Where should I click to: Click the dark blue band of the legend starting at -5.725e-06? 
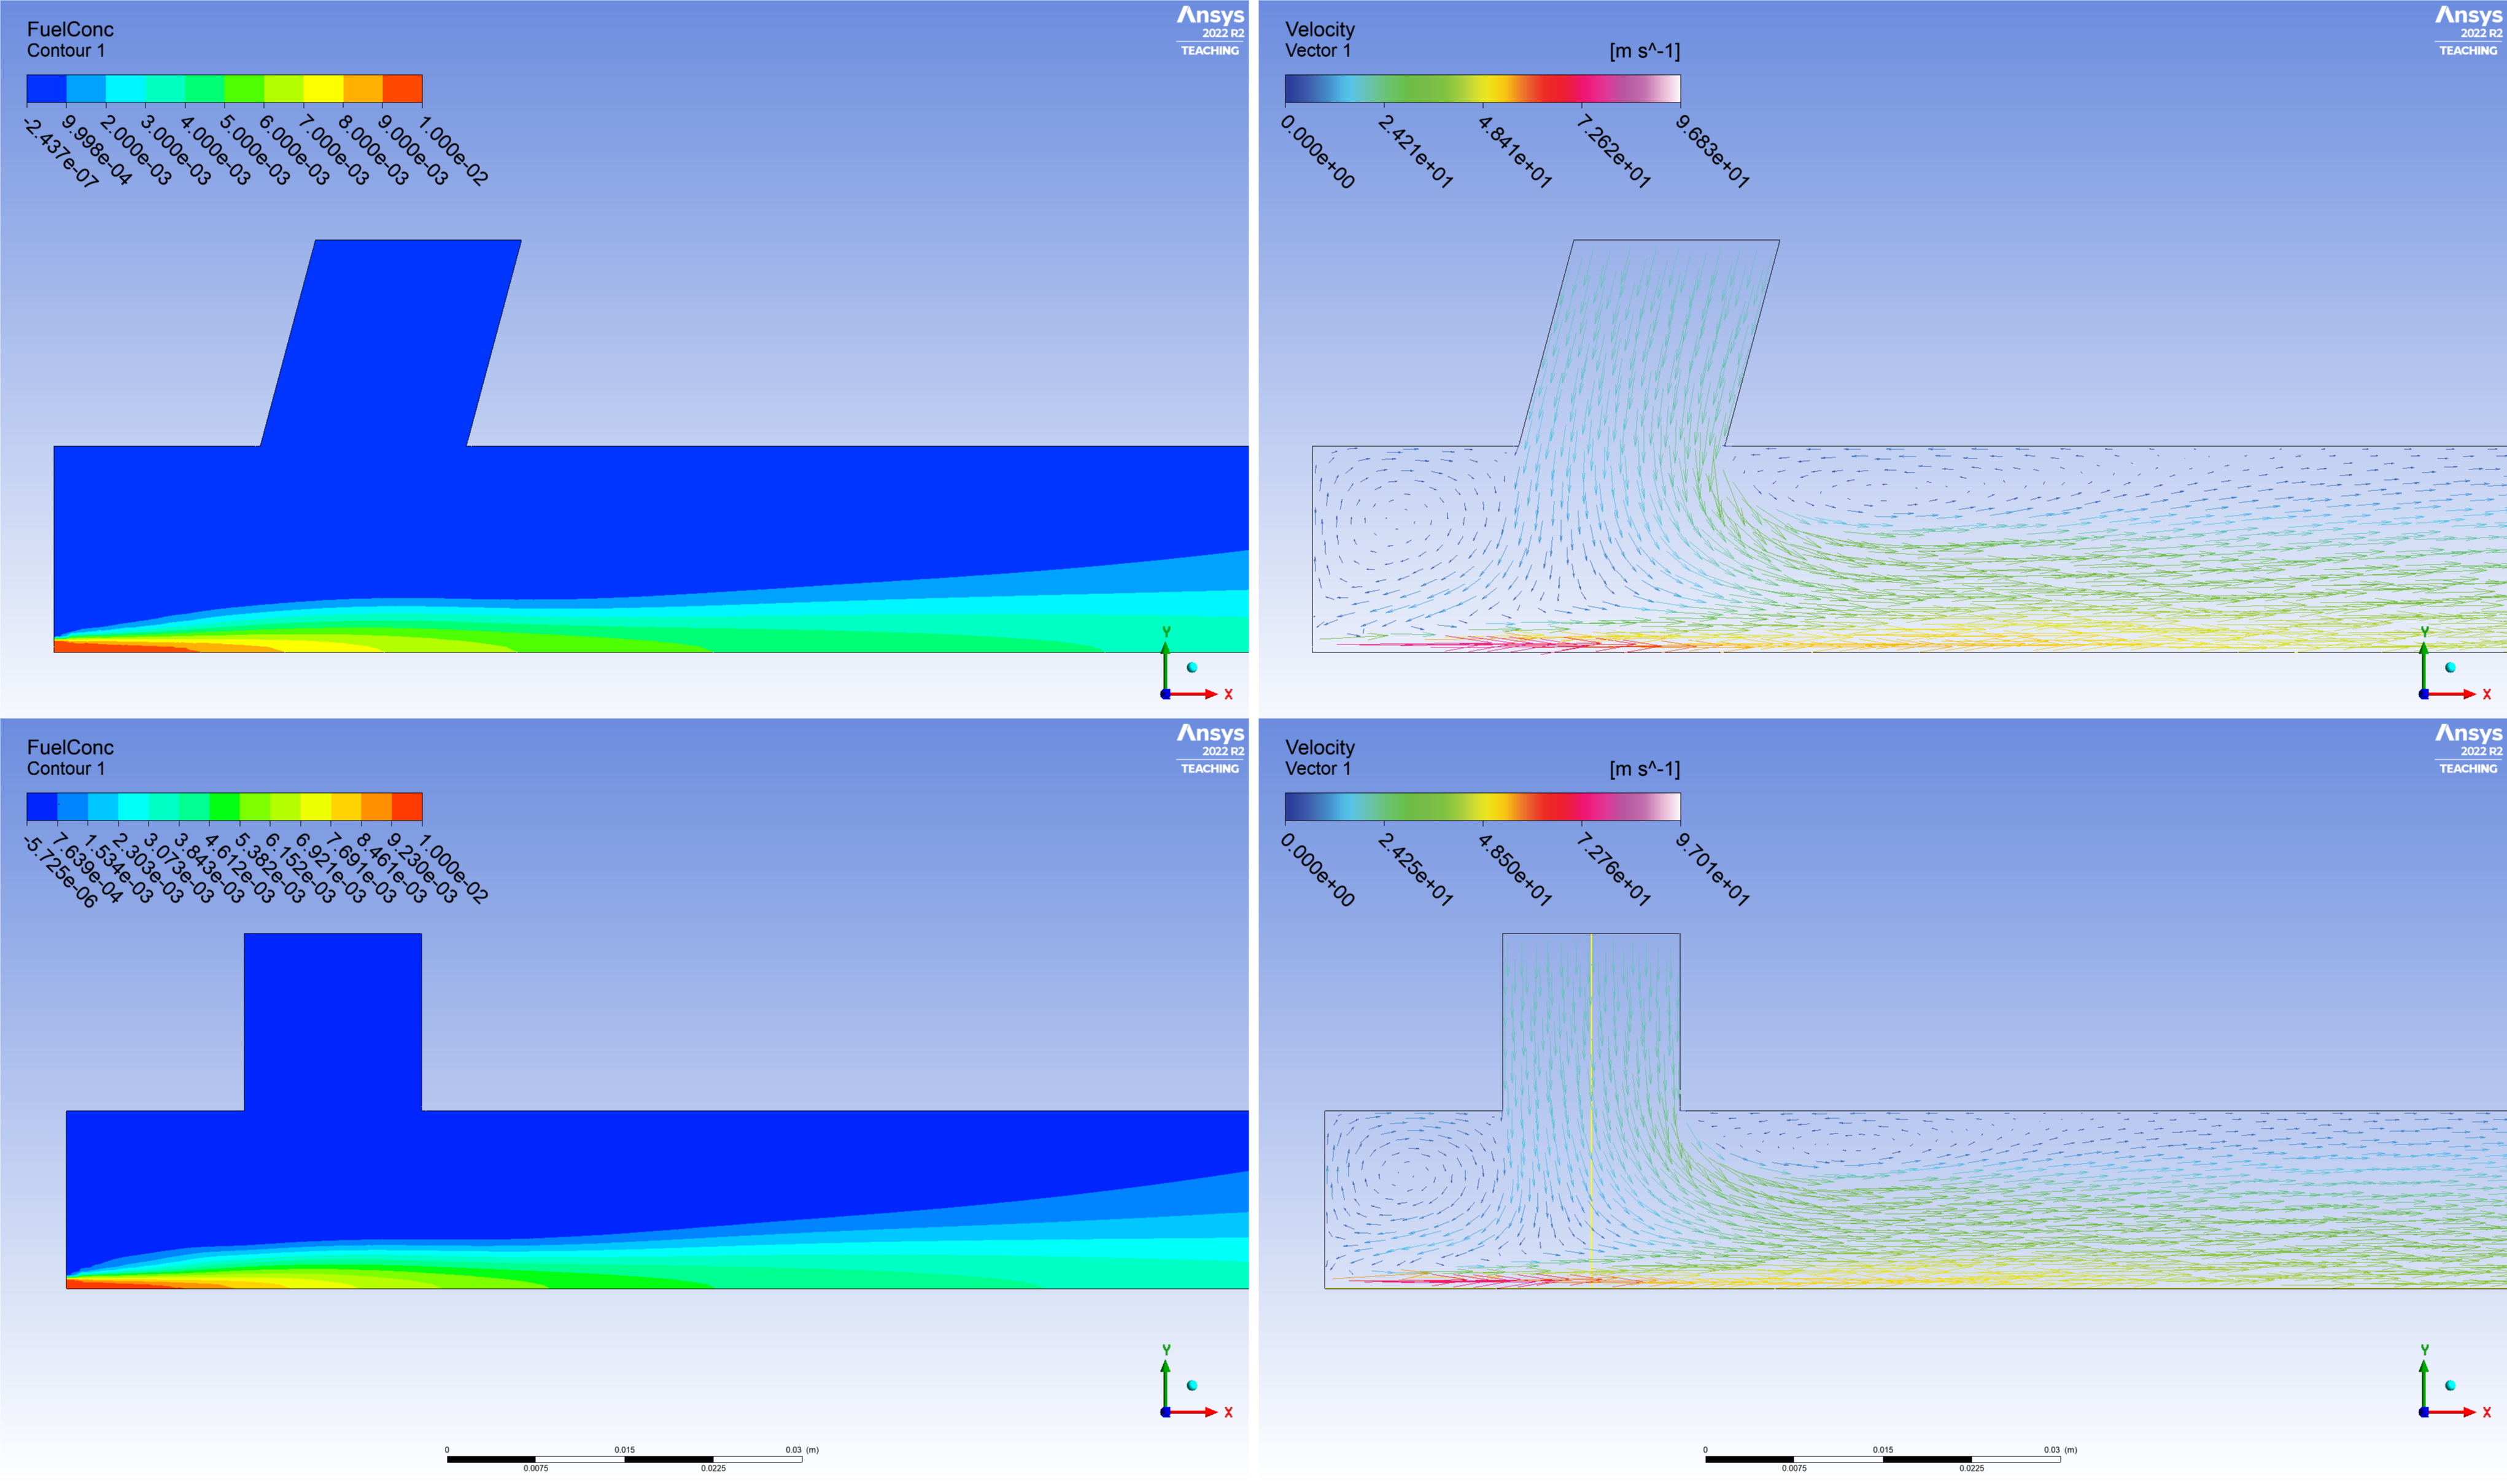42,807
